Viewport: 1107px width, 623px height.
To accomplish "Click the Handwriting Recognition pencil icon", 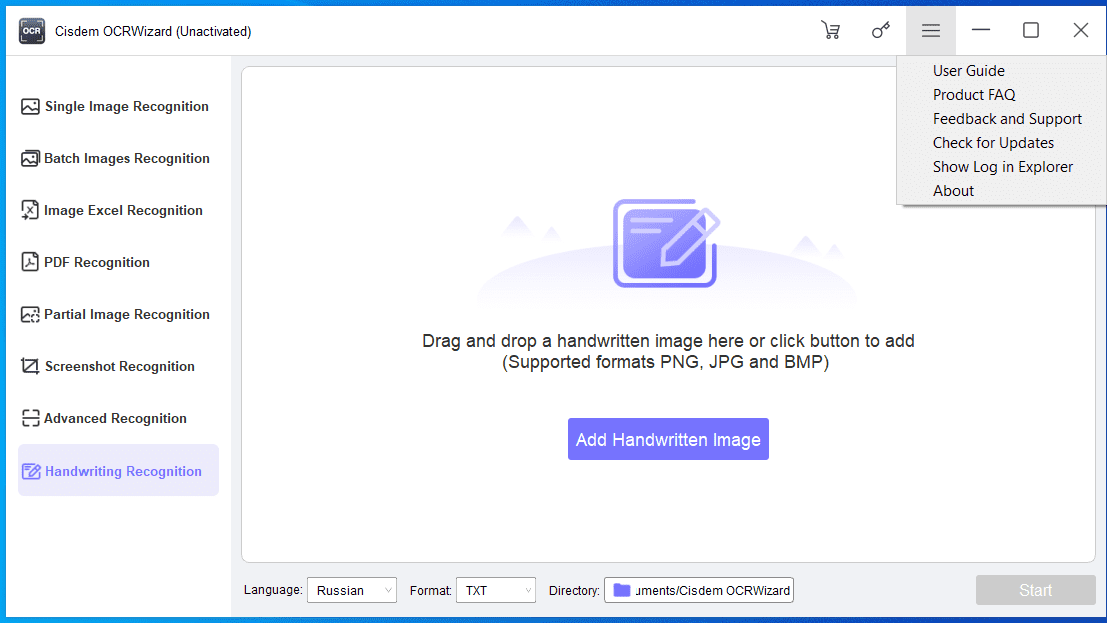I will pyautogui.click(x=30, y=471).
